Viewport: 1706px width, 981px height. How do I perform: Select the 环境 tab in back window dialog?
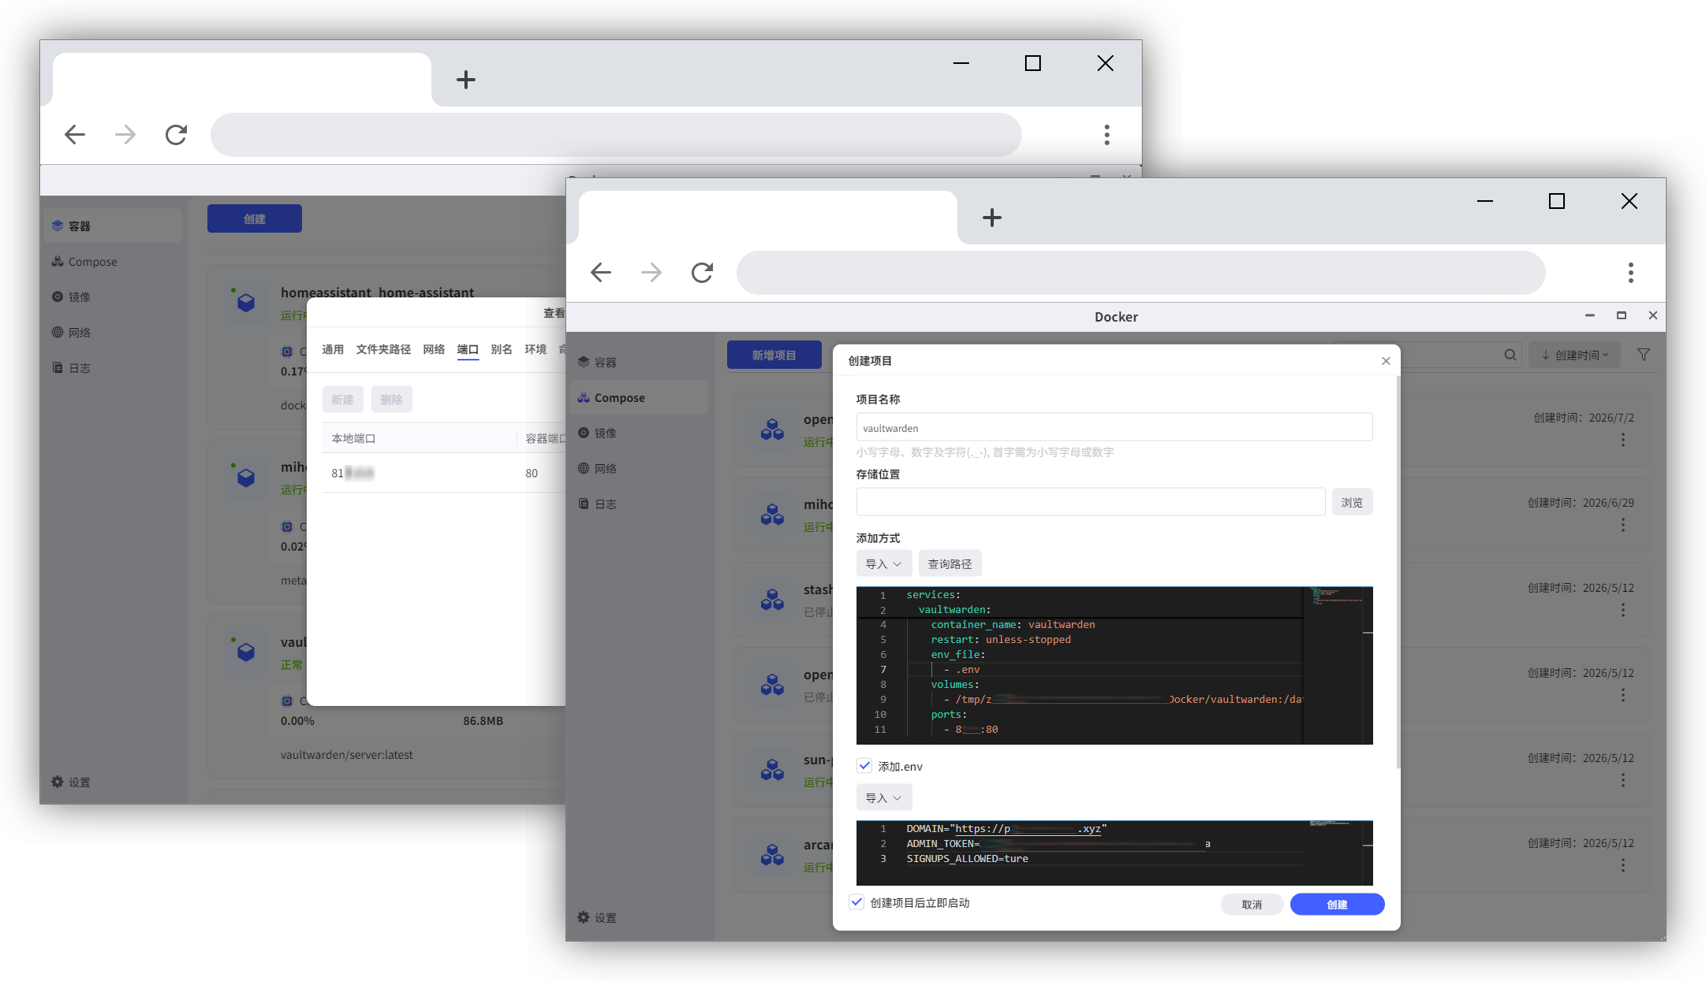coord(536,349)
